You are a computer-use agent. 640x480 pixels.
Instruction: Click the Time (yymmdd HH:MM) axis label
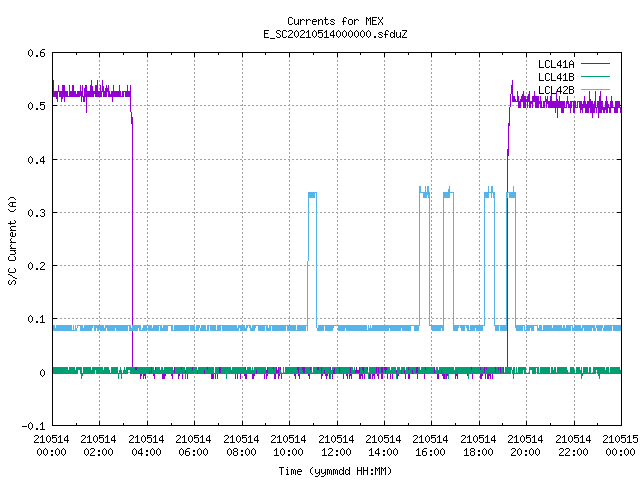click(x=335, y=471)
